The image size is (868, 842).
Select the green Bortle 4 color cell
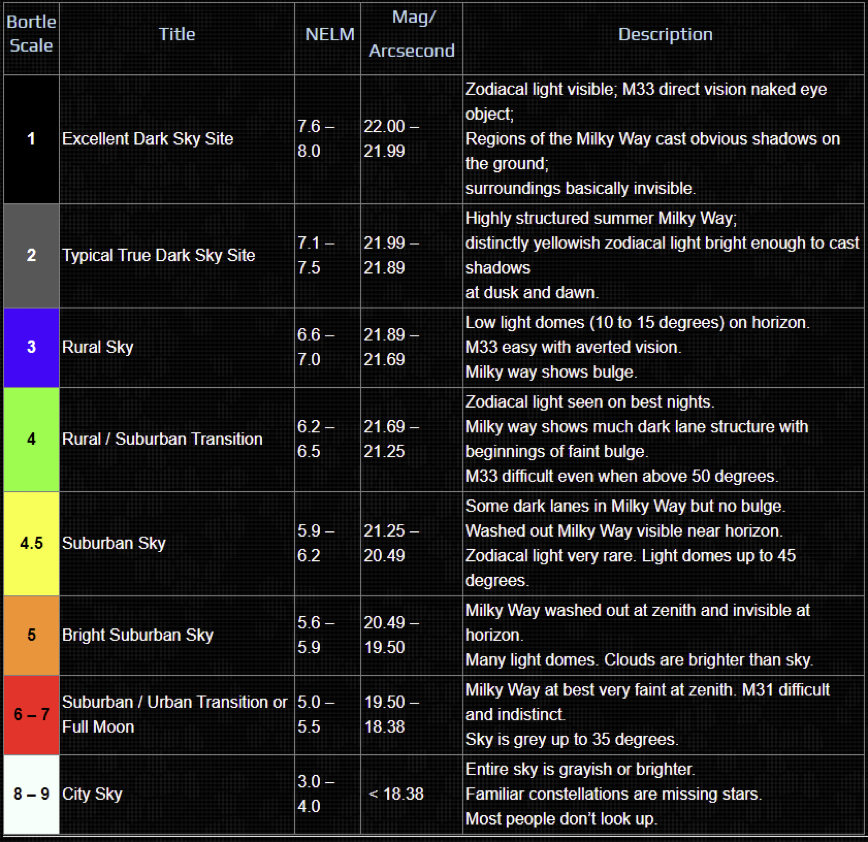[x=32, y=439]
